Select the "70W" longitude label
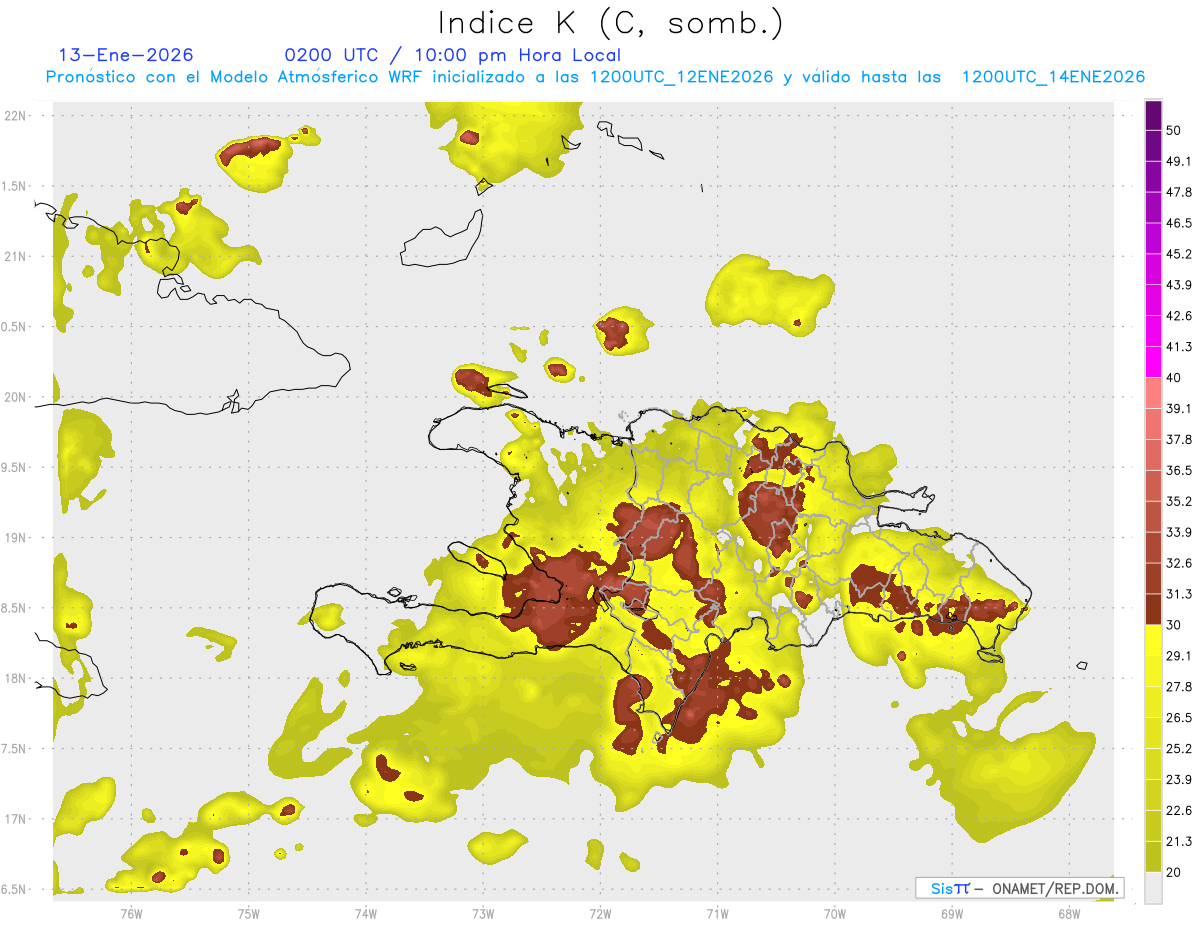 pos(834,913)
